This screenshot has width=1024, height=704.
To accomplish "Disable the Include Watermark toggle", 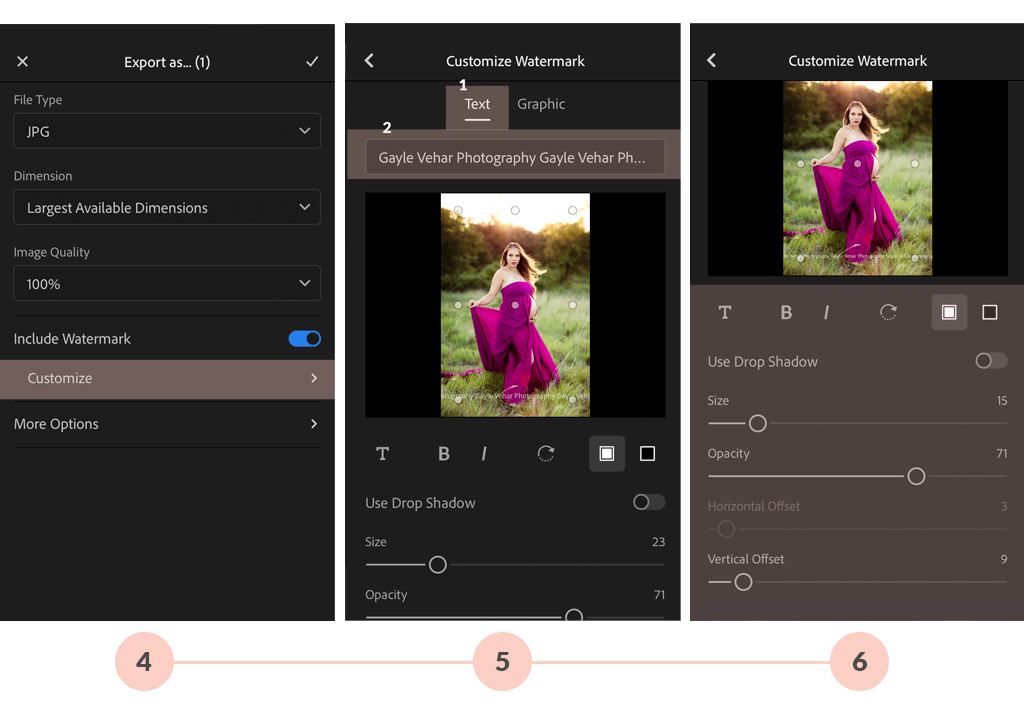I will point(305,338).
